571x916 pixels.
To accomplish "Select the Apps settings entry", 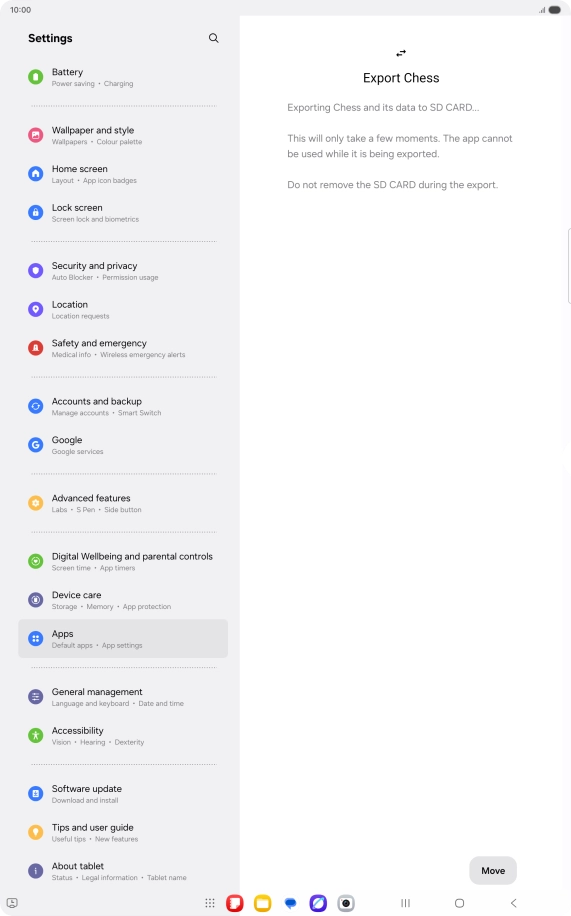I will [x=123, y=639].
